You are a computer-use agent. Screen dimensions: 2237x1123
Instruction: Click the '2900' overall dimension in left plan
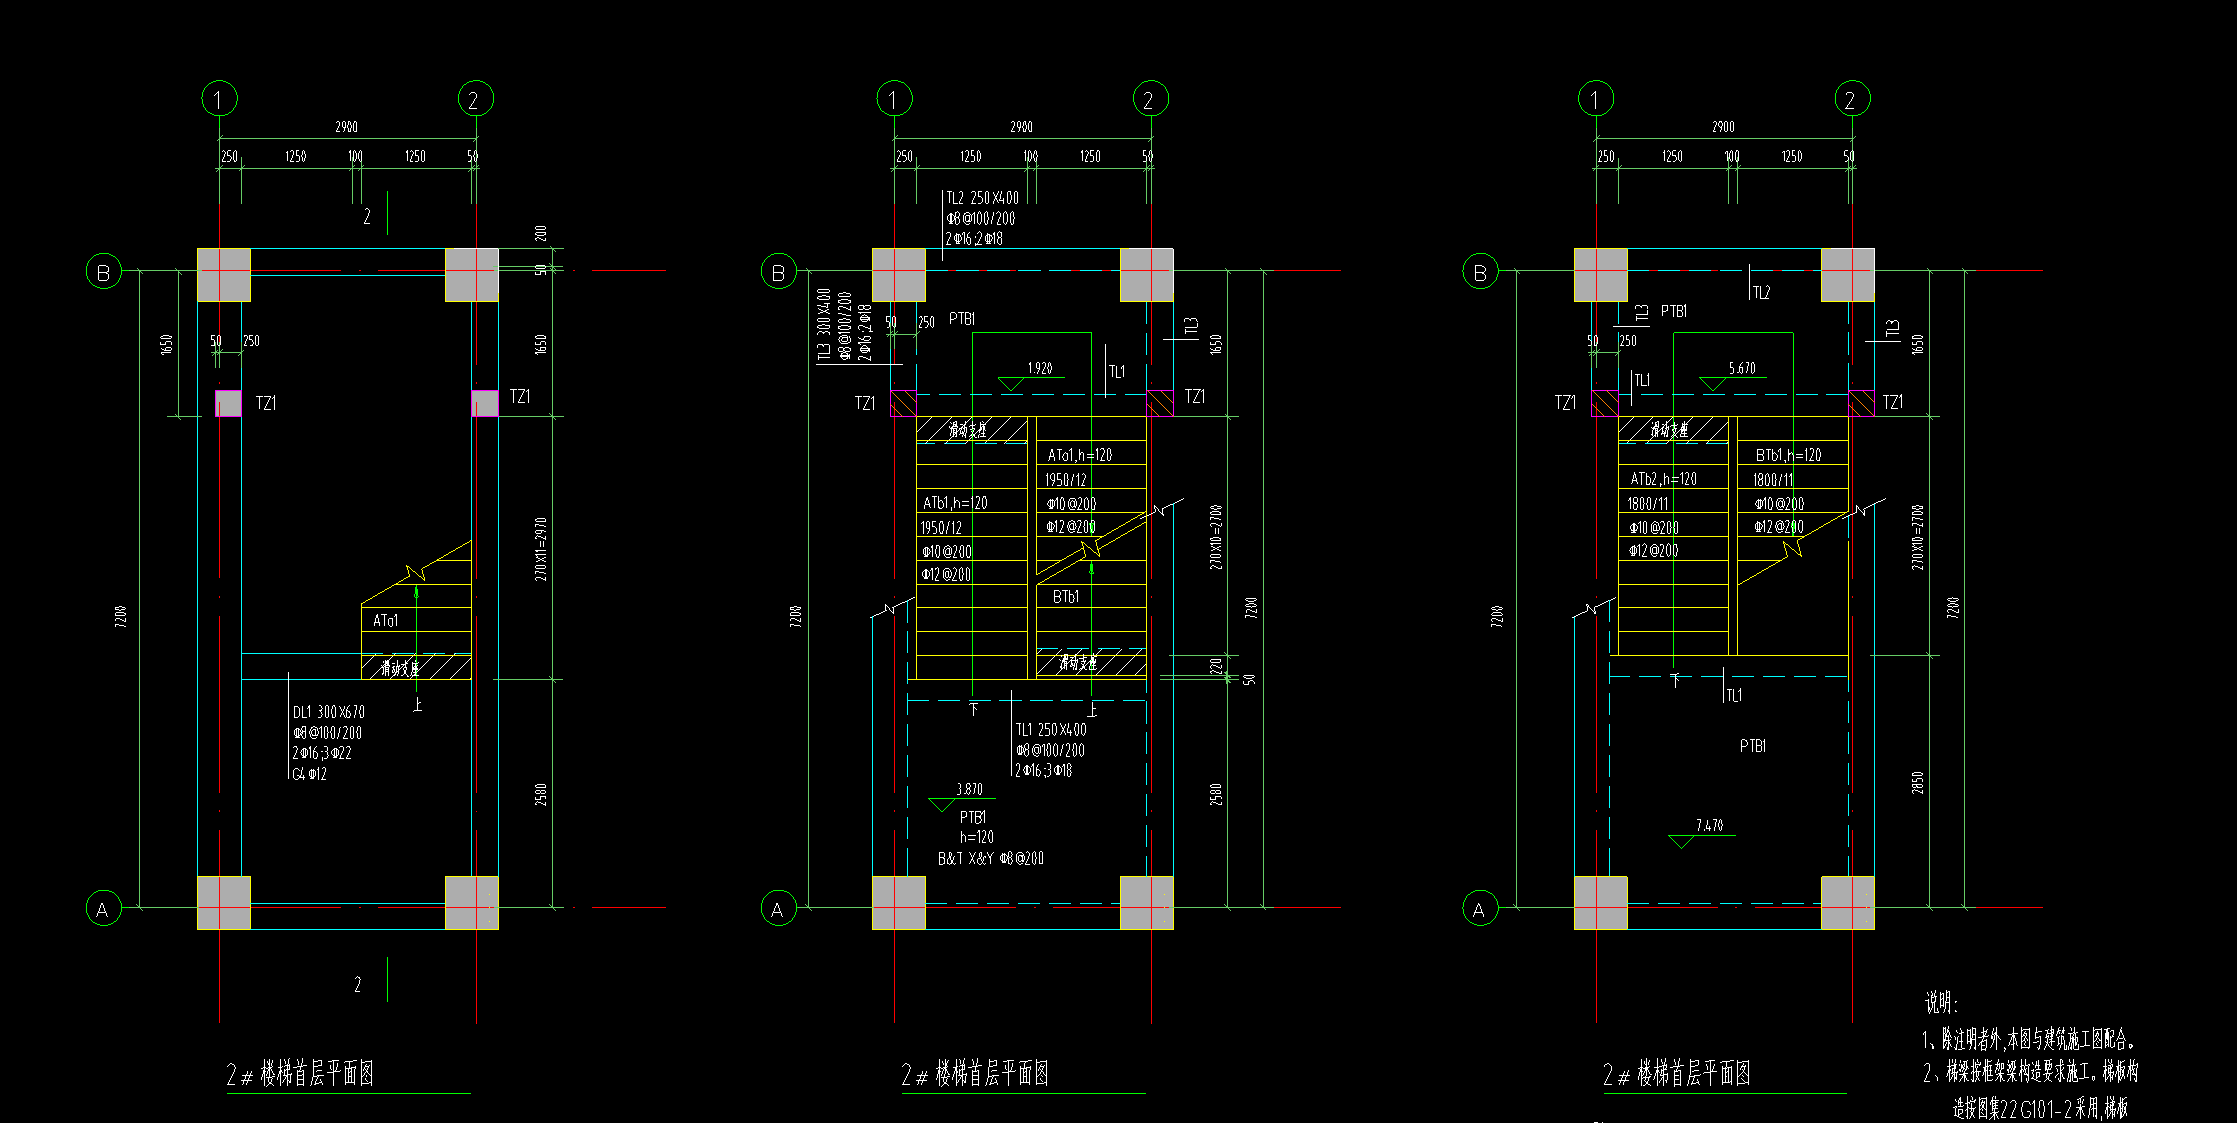pos(346,127)
